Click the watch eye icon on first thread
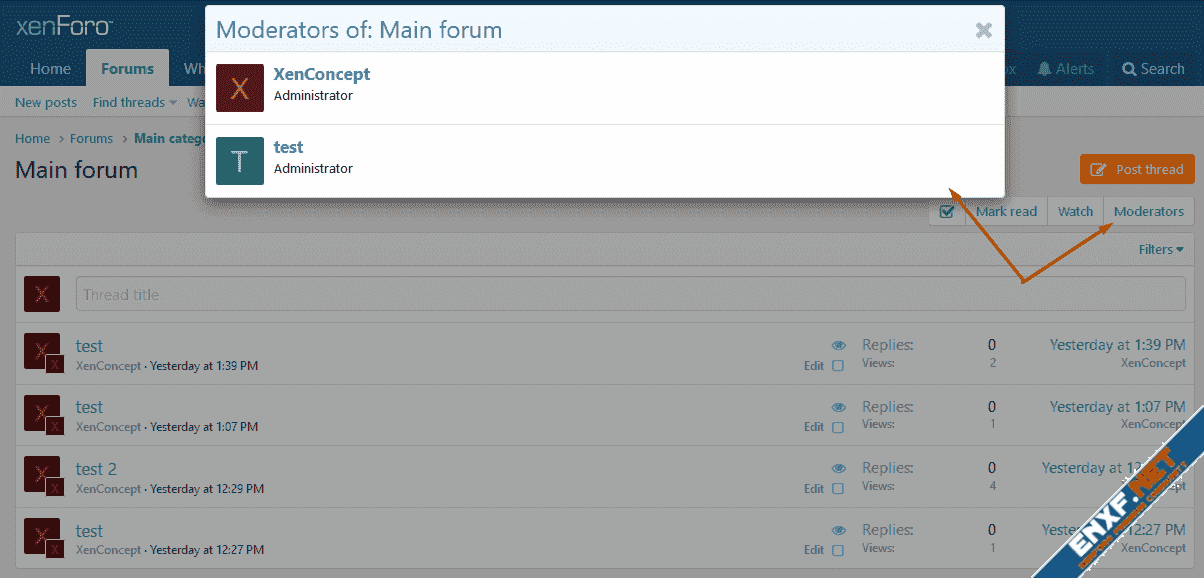The height and width of the screenshot is (578, 1204). pos(838,345)
